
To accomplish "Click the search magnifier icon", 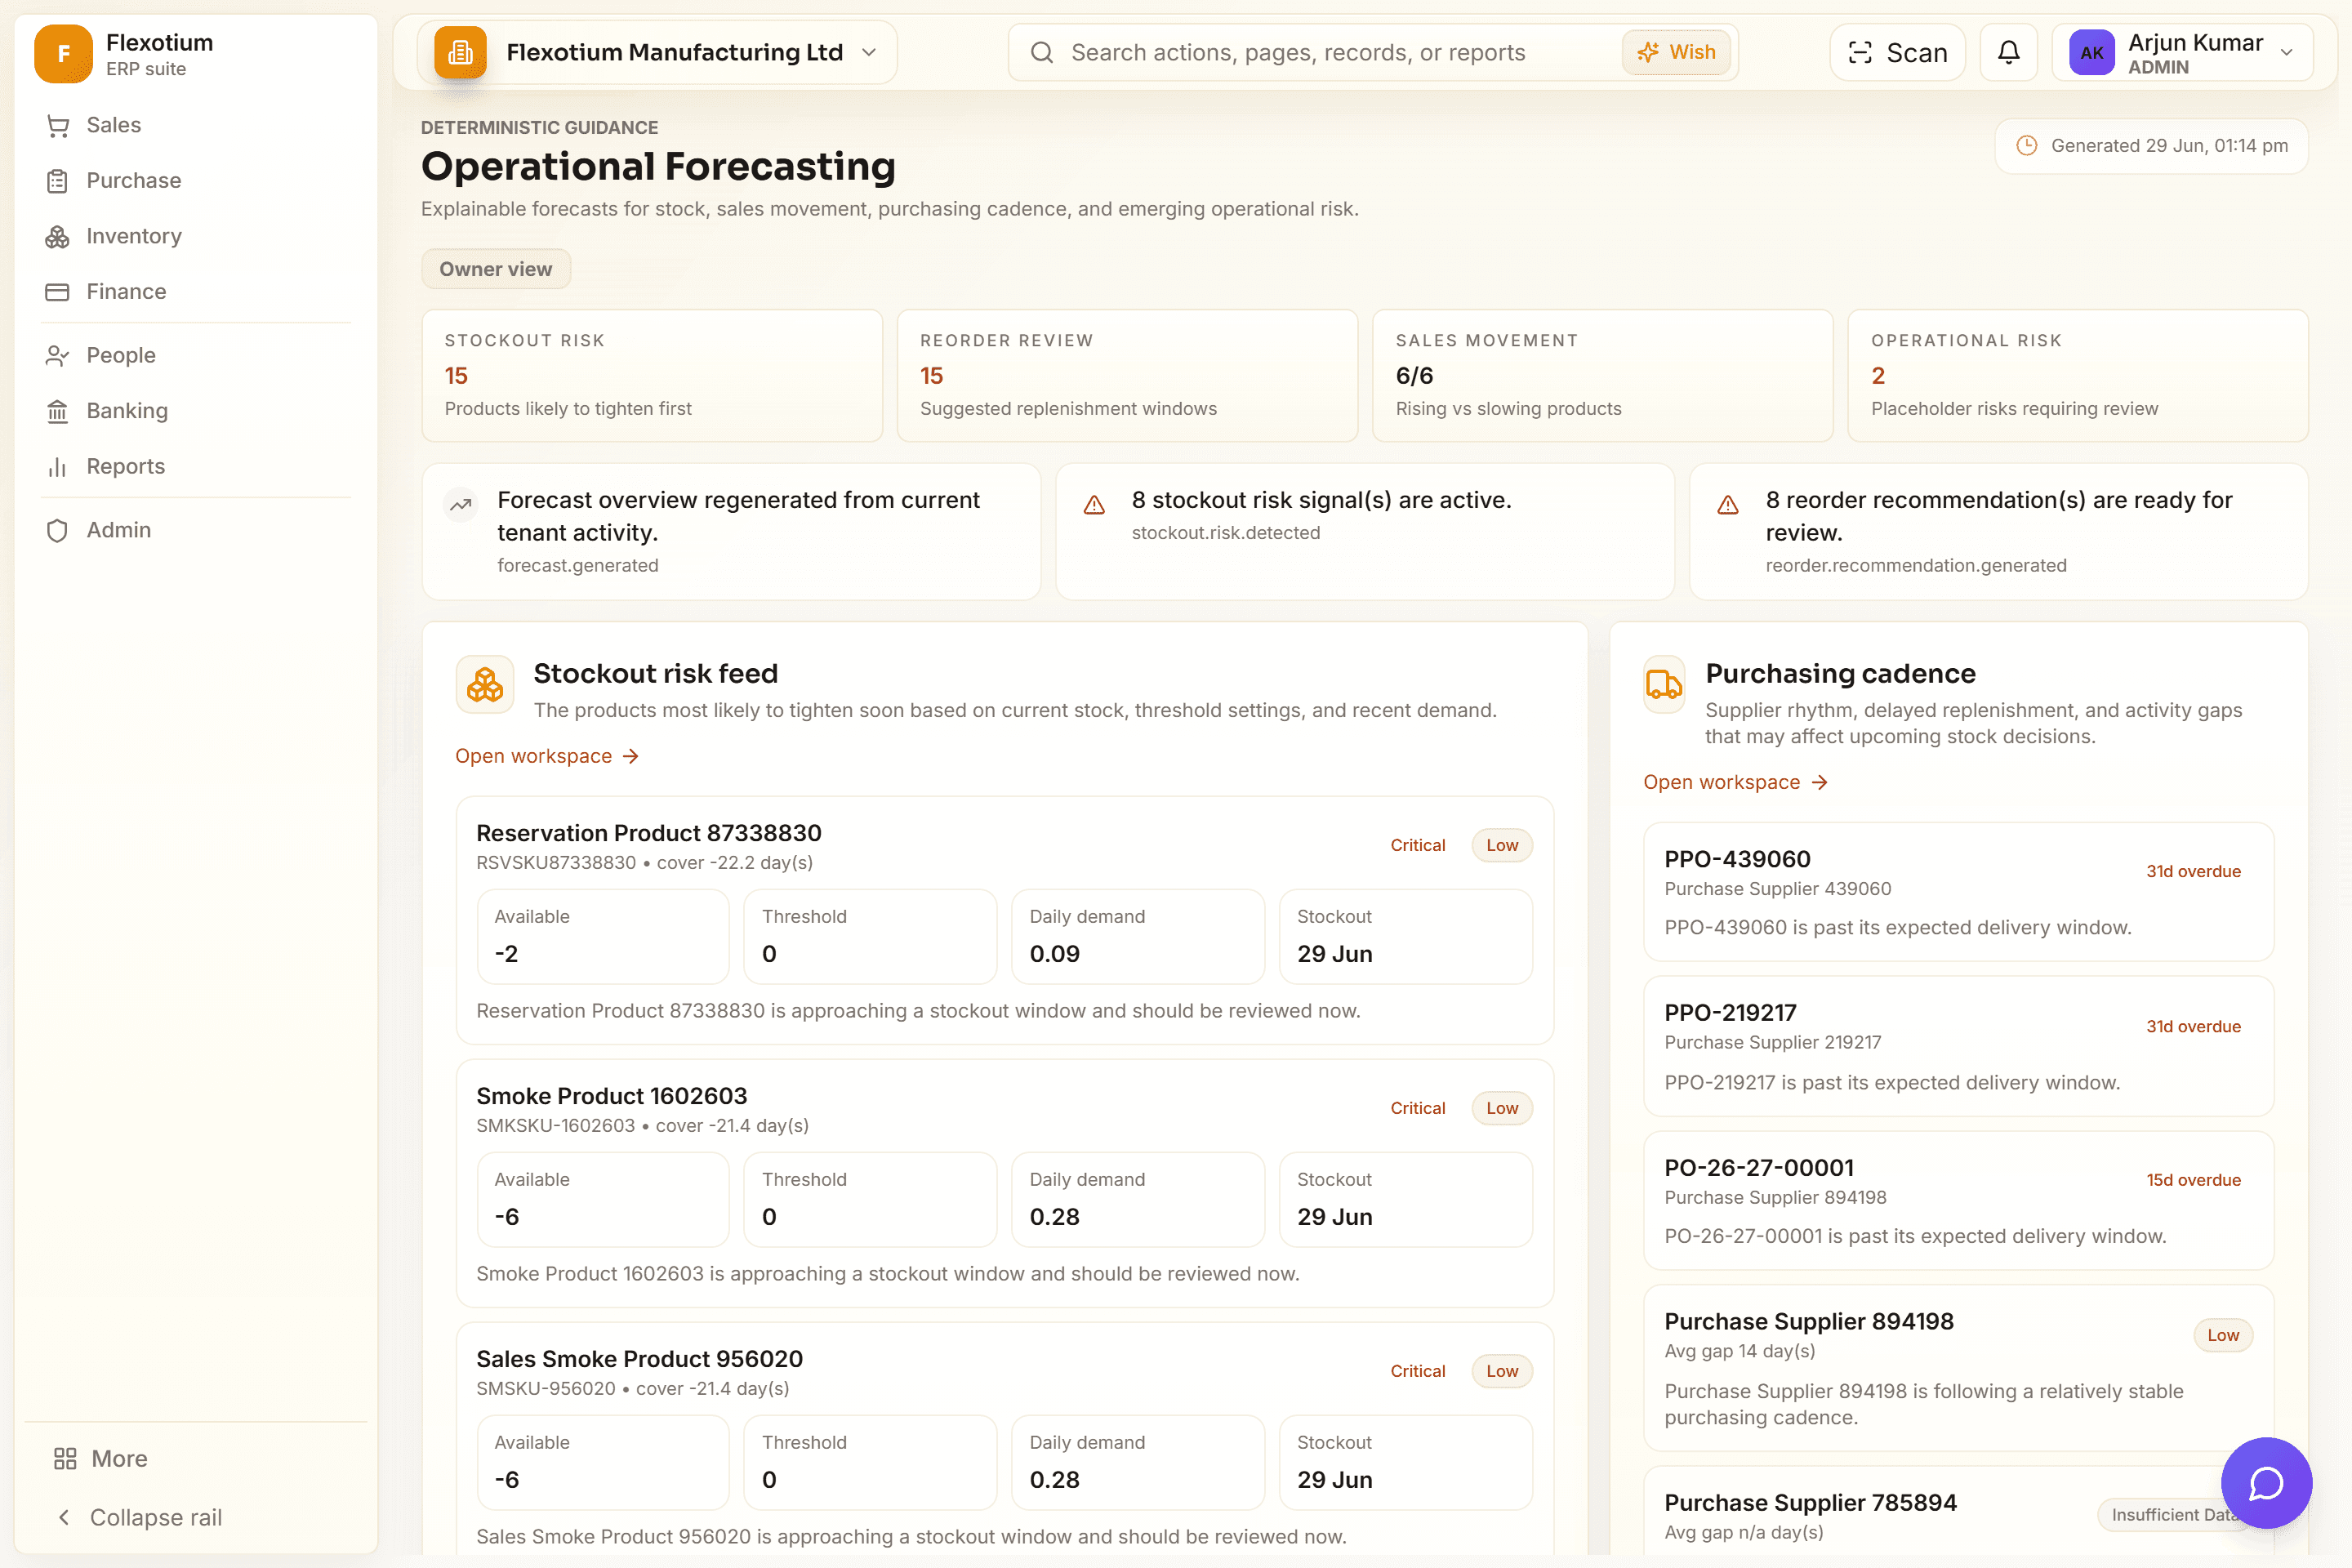I will point(1042,53).
